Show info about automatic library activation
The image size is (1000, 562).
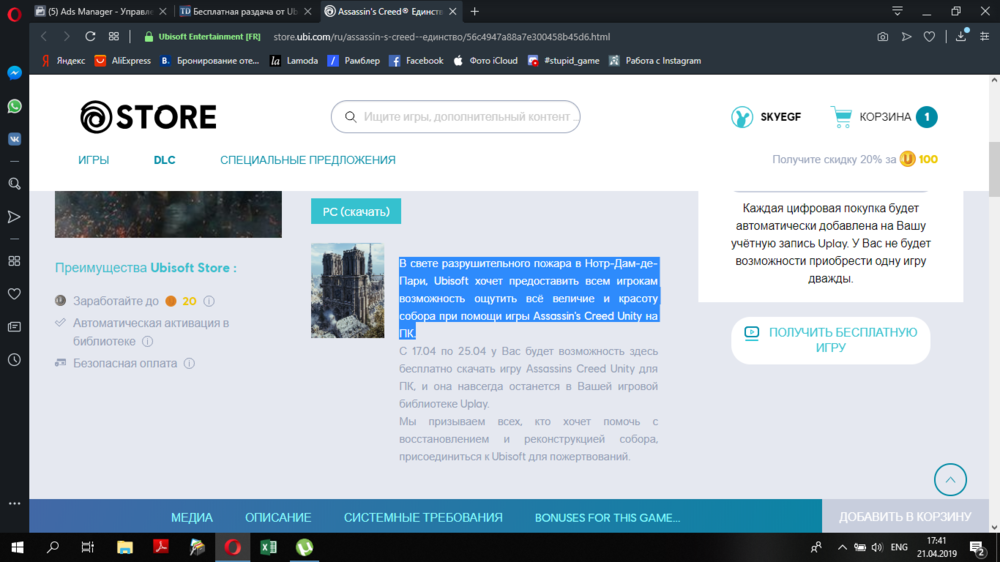(x=147, y=341)
